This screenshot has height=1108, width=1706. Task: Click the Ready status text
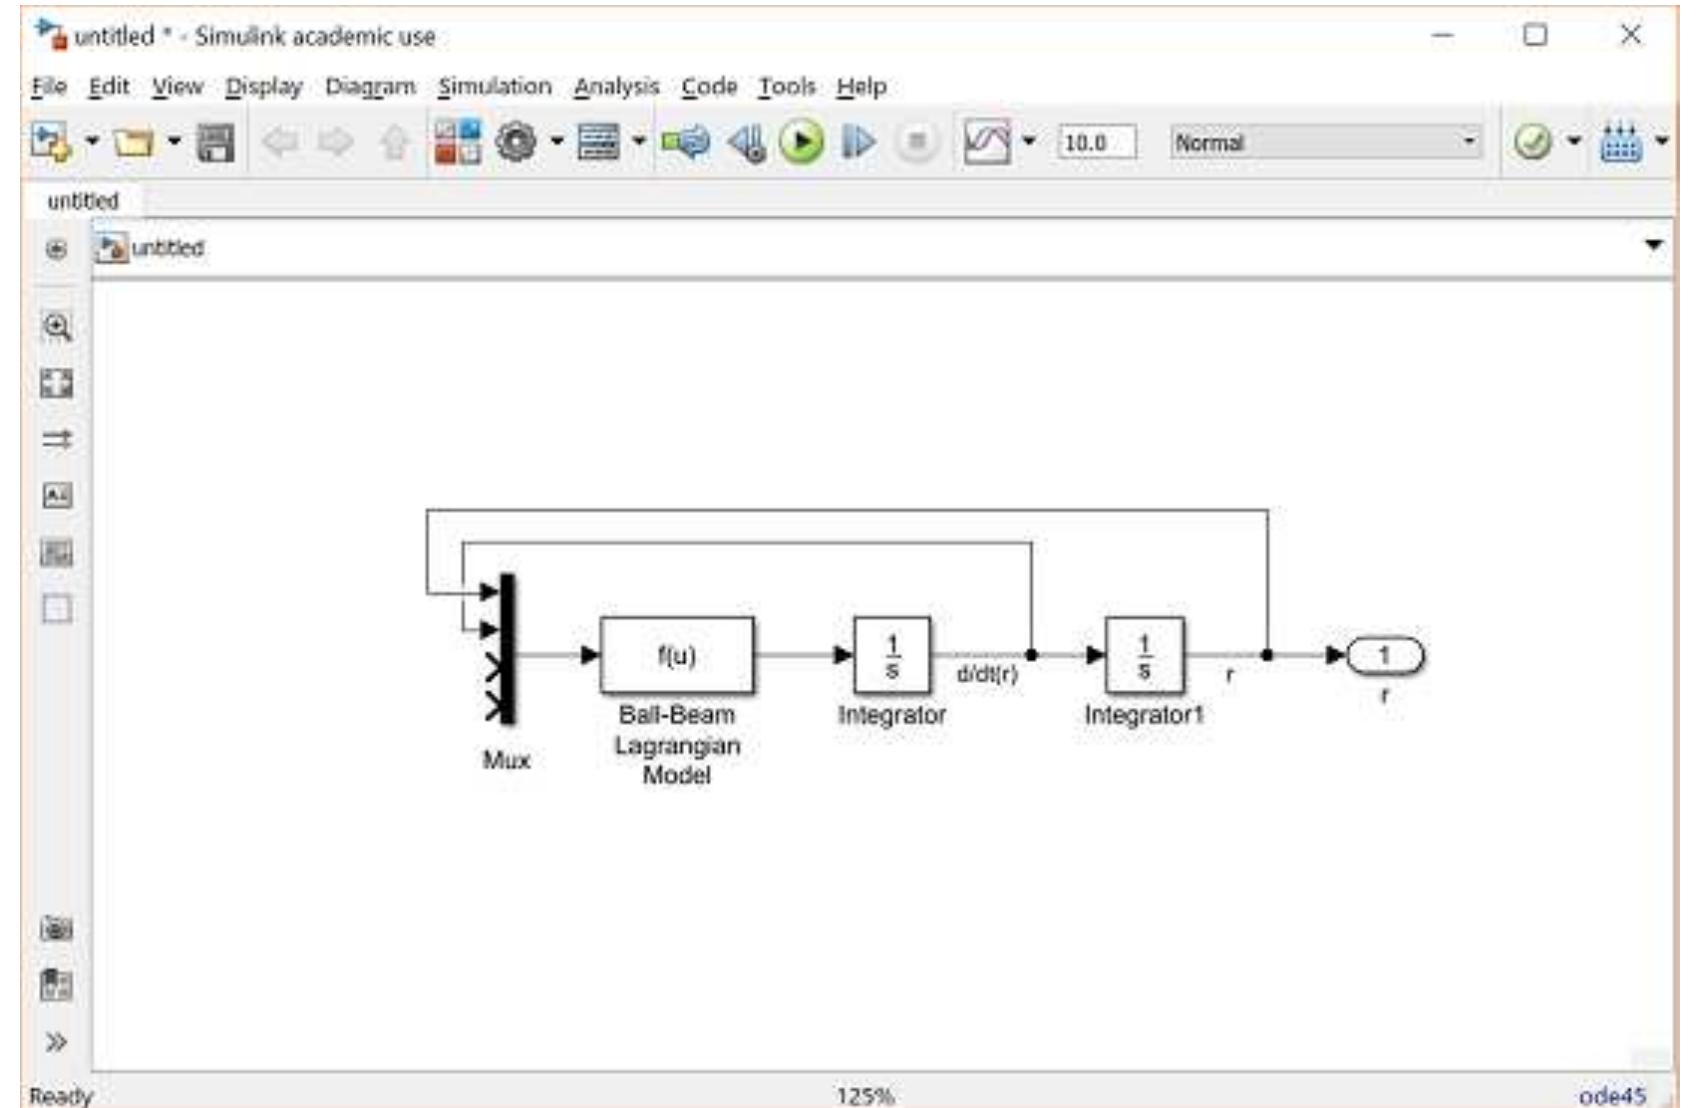(x=61, y=1096)
